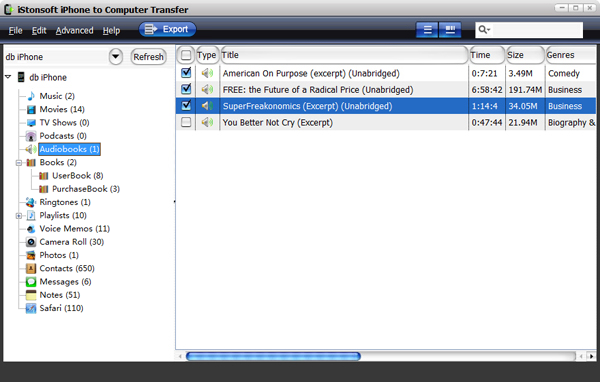Click the Movies film icon

pyautogui.click(x=31, y=109)
